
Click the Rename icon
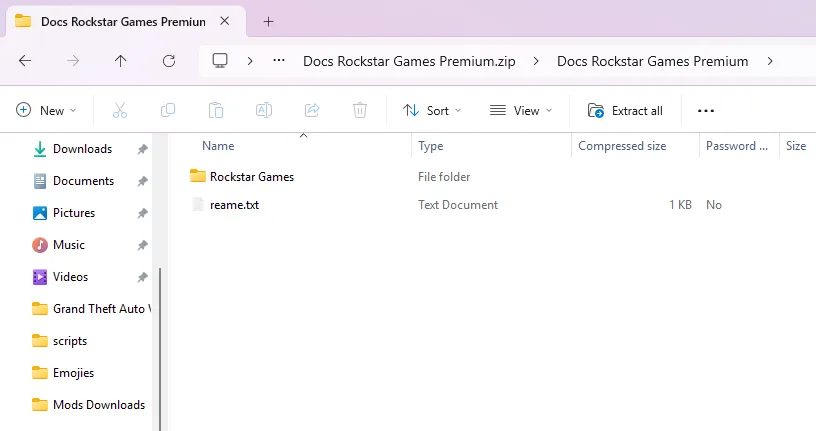coord(264,110)
